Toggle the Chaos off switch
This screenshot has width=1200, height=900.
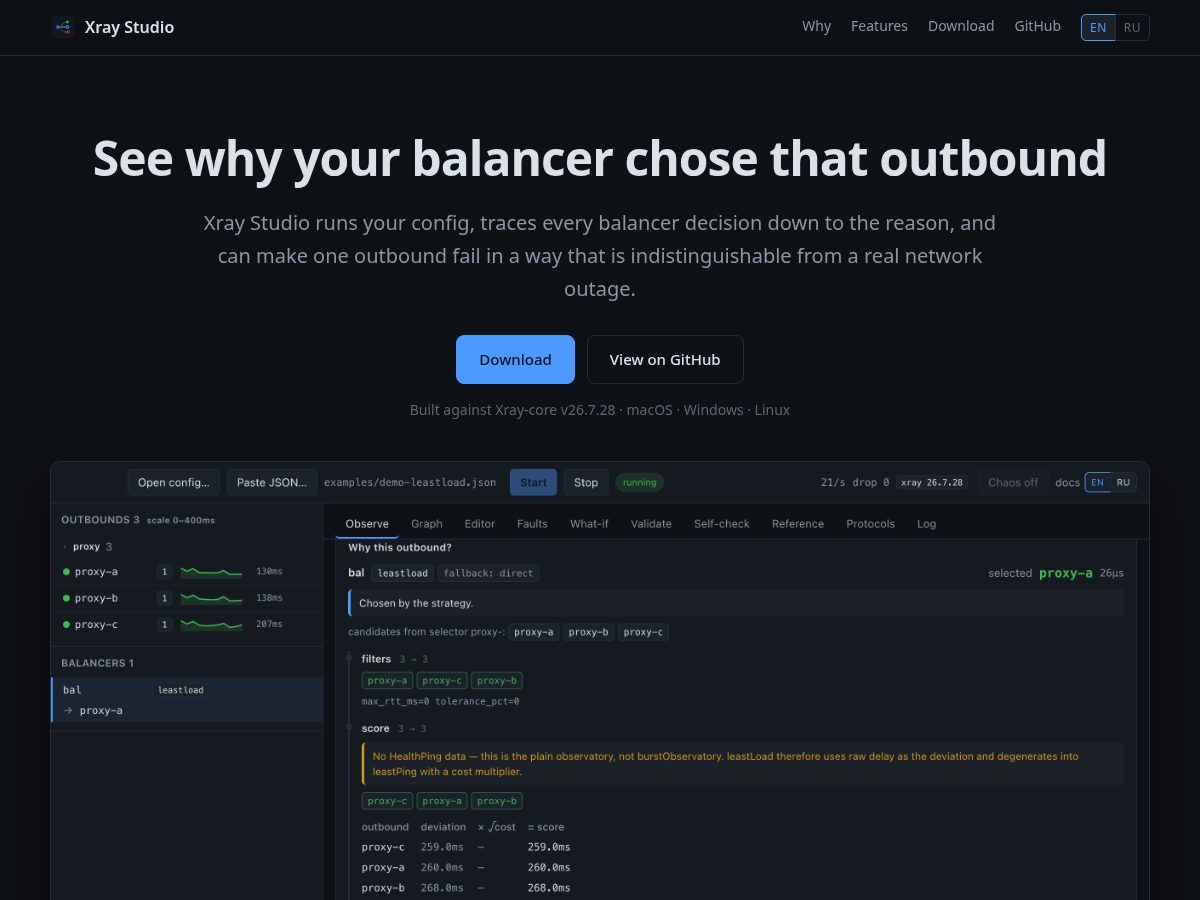pos(1013,482)
